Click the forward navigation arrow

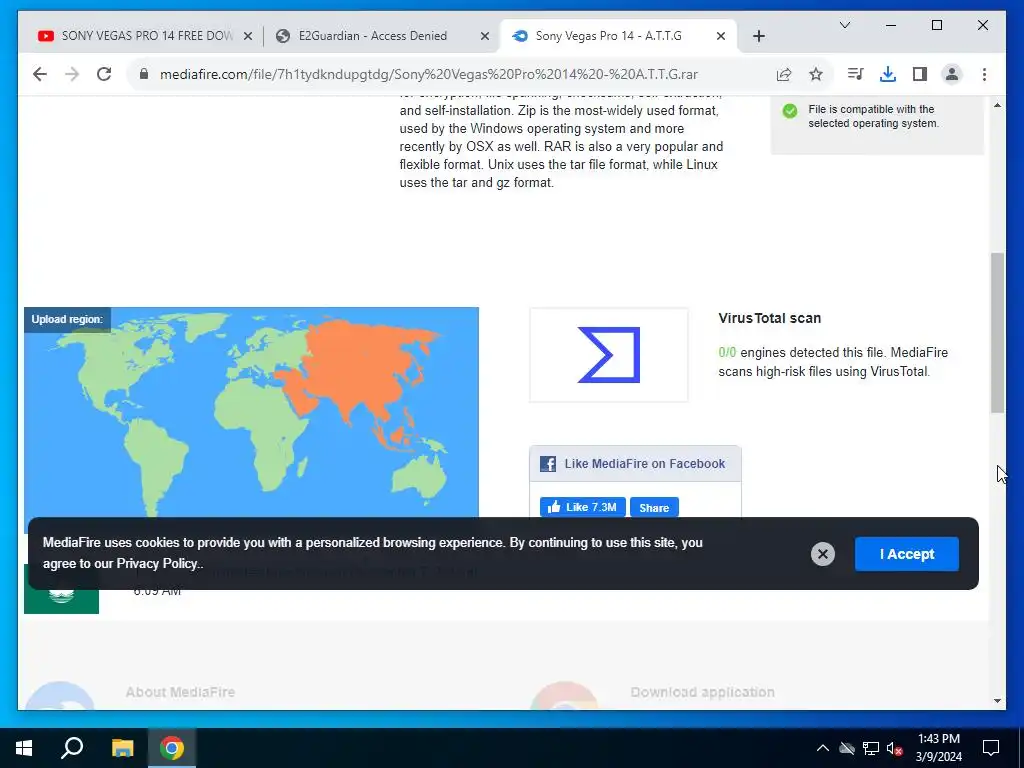[x=72, y=74]
